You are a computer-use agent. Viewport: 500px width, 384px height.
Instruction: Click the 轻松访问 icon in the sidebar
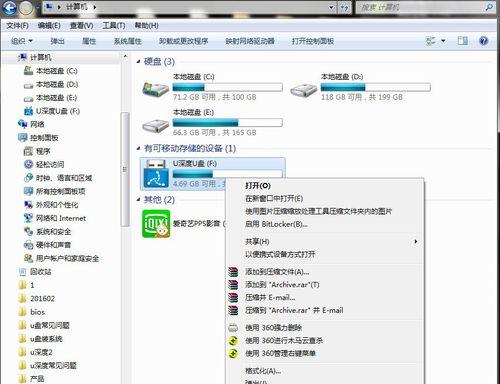click(x=28, y=164)
